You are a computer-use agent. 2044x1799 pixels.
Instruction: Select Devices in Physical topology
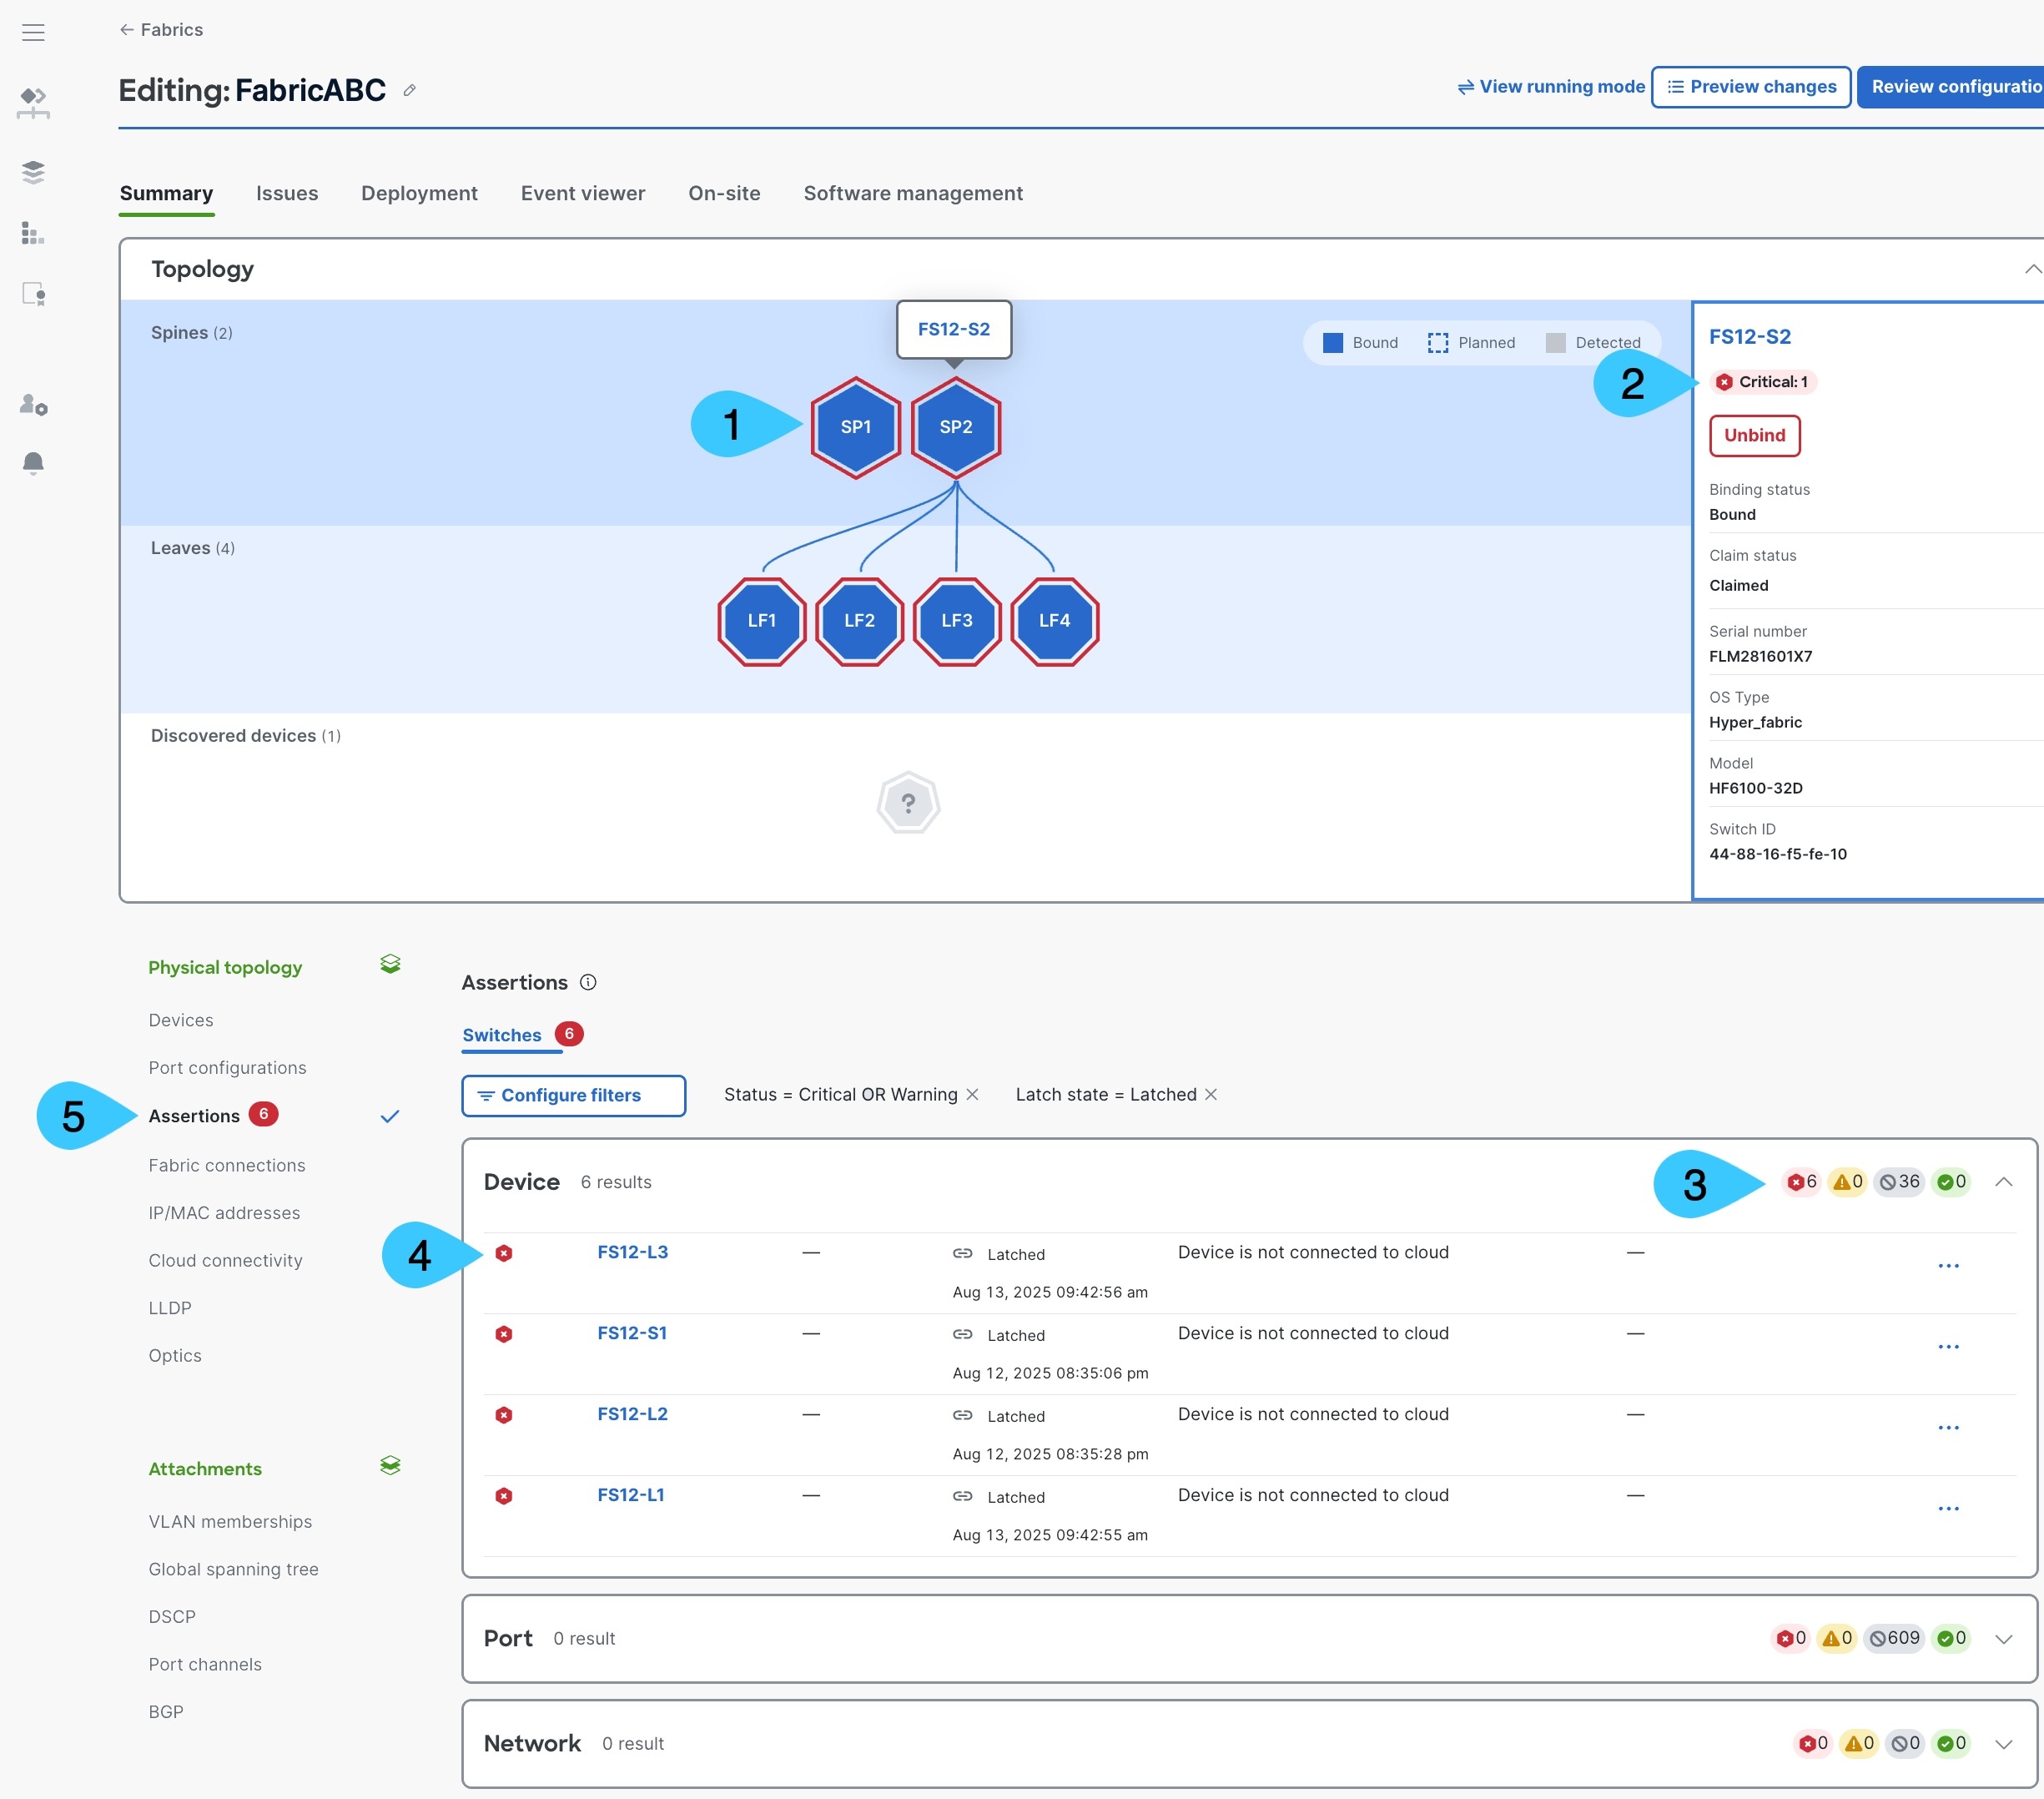181,1020
